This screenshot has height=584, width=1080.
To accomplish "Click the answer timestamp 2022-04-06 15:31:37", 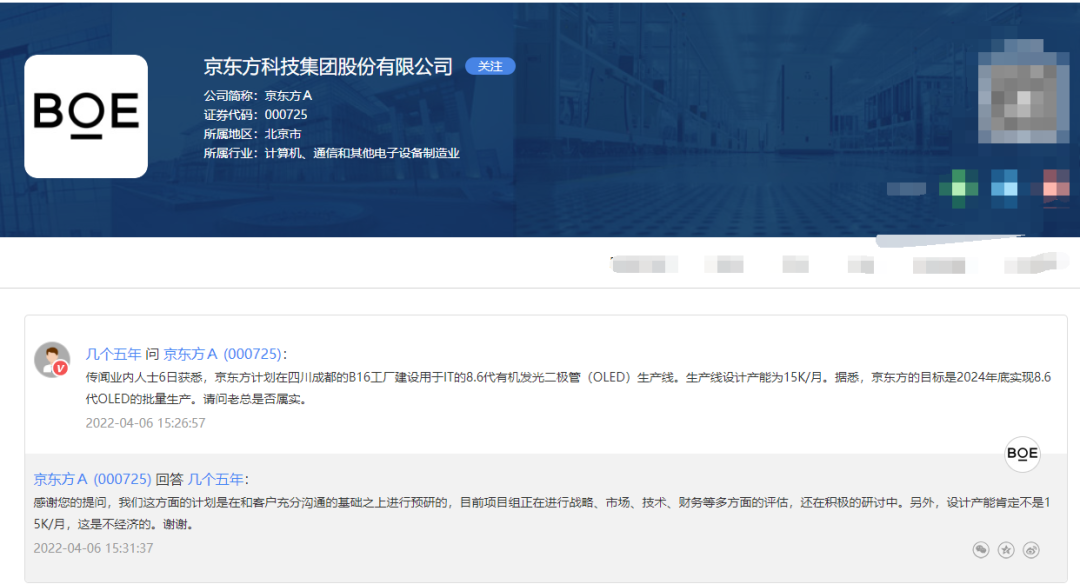I will (x=93, y=548).
